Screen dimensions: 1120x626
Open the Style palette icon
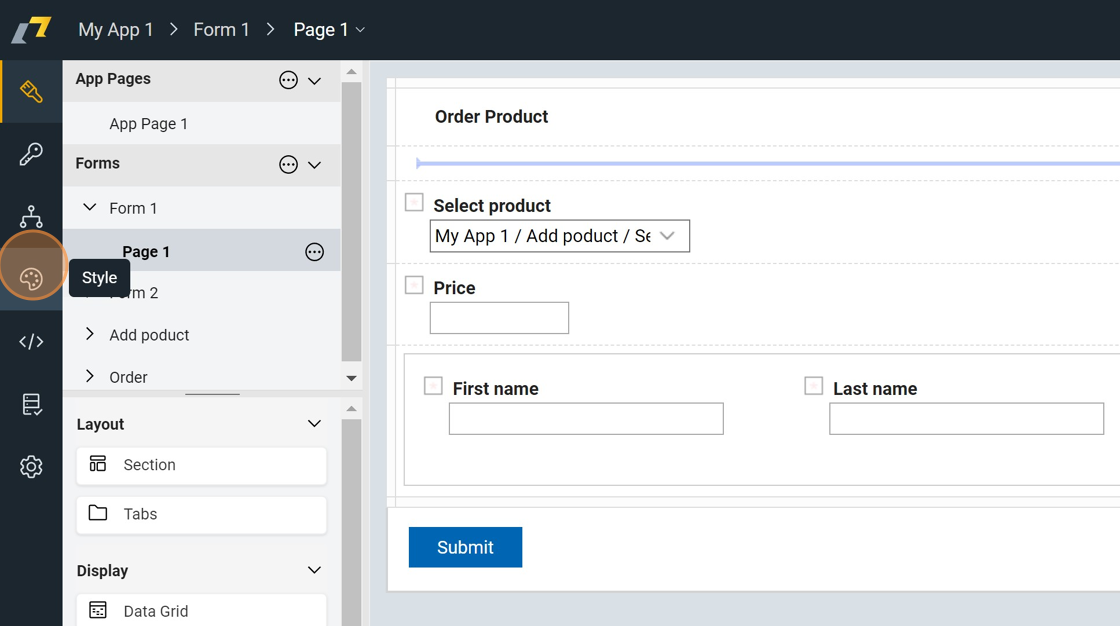31,278
